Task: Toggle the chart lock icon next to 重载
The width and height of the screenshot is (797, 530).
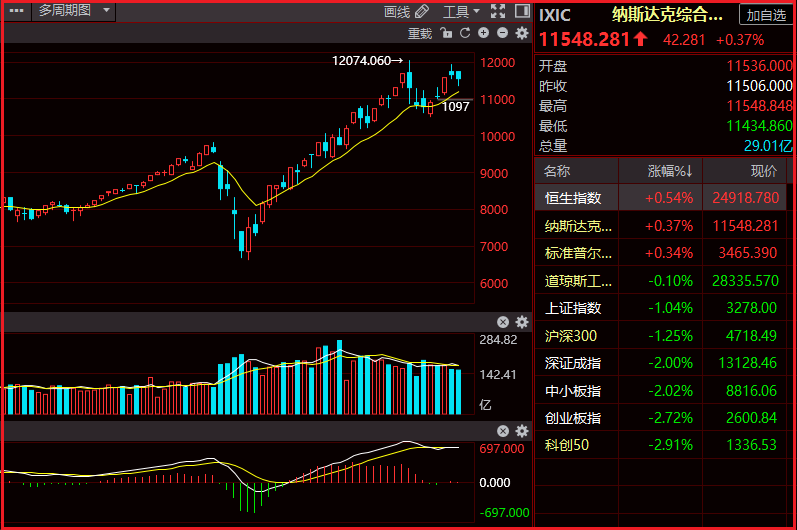Action: click(447, 33)
